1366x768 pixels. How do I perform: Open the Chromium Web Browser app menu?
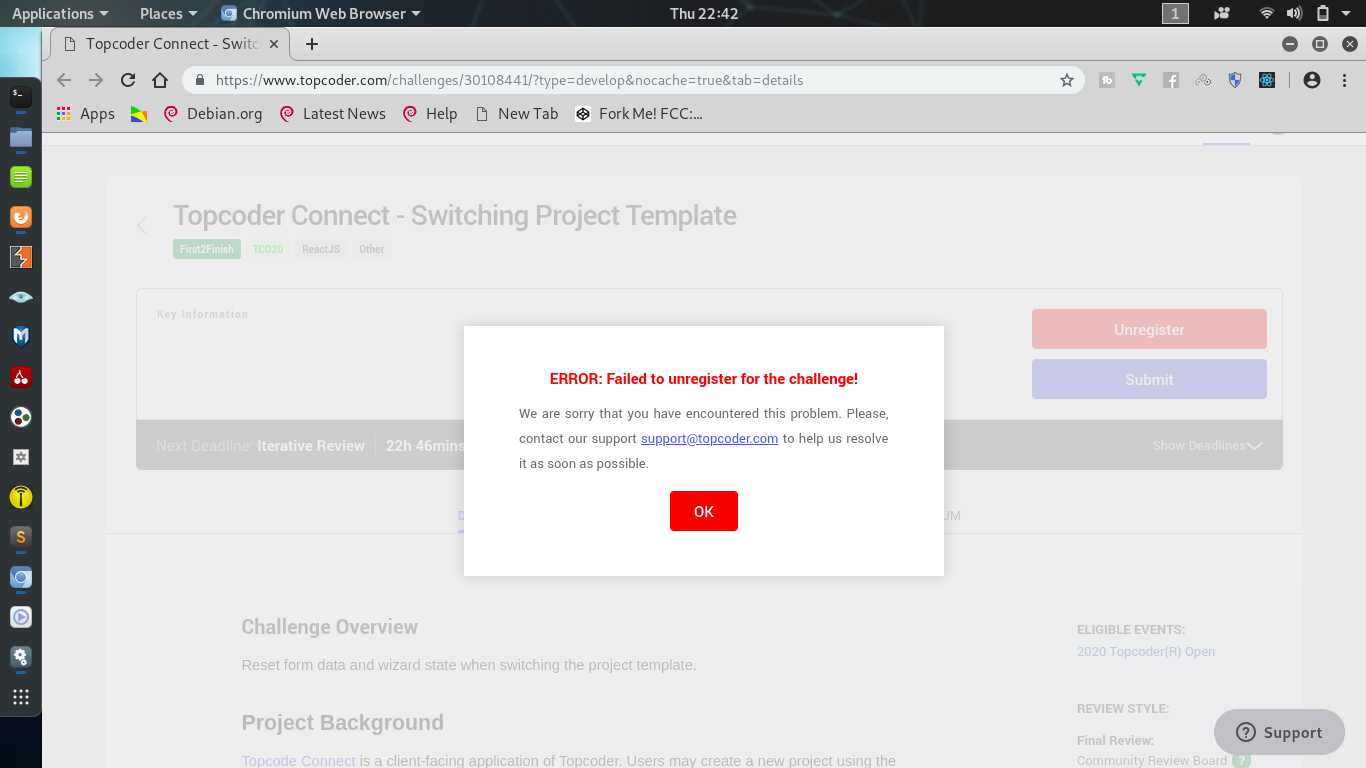(x=321, y=13)
